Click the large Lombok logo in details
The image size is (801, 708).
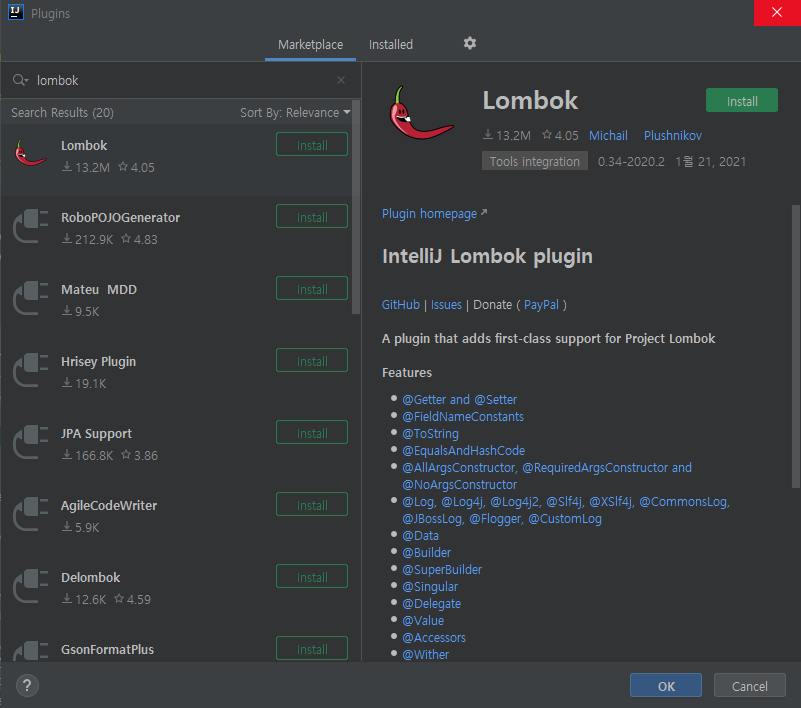[421, 113]
